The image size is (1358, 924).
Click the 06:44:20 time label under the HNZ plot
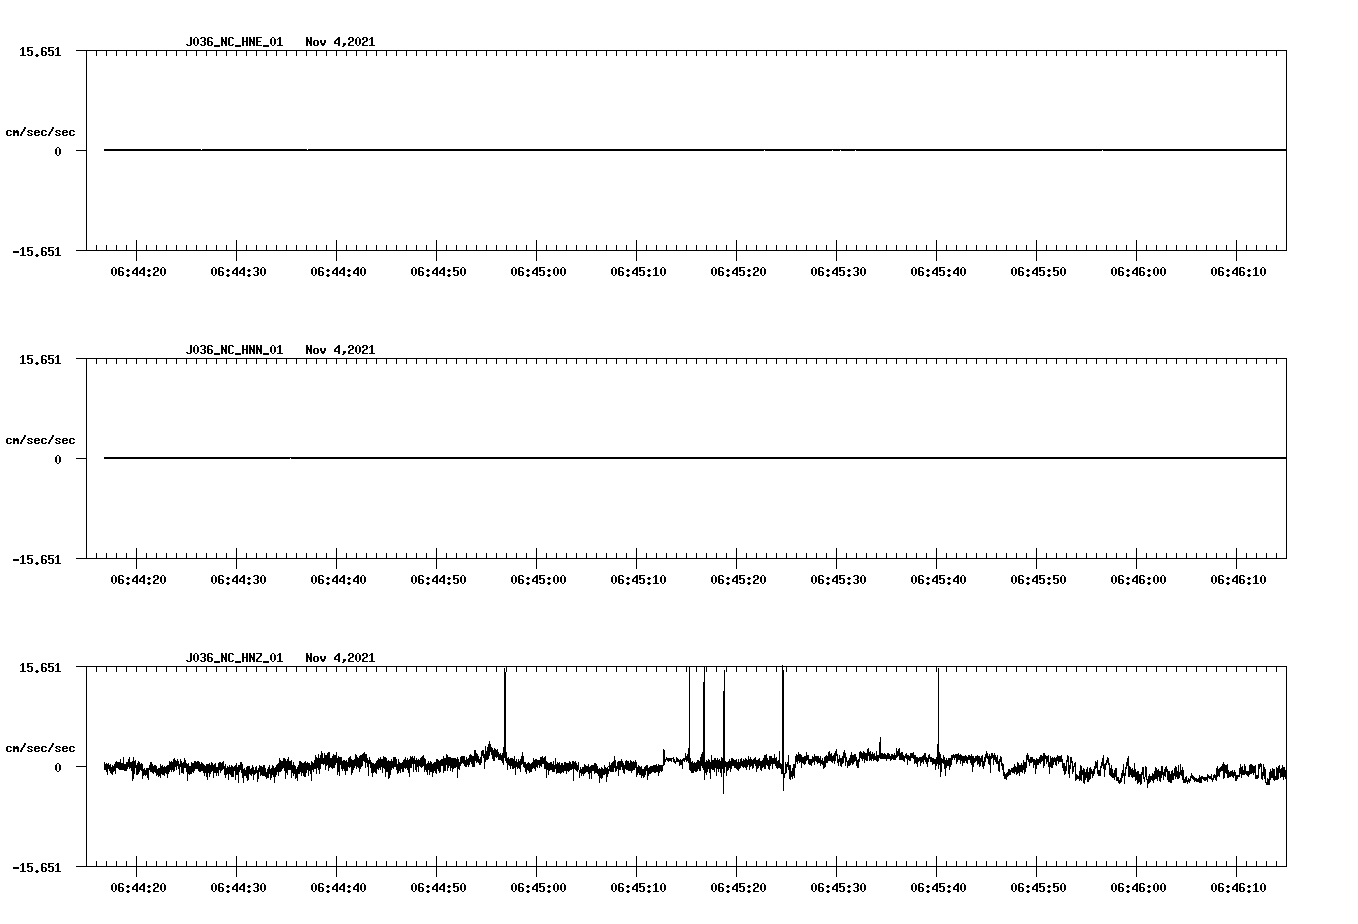(138, 888)
